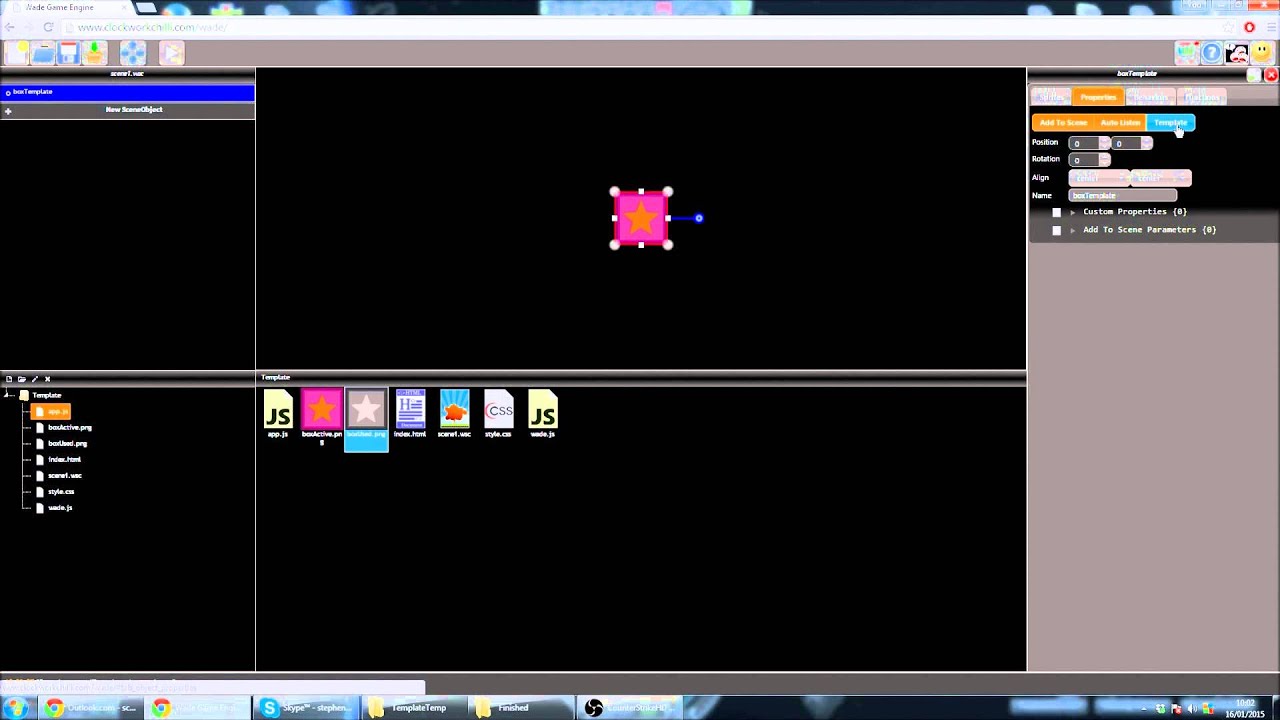
Task: Switch to the Behaviors tab
Action: 1150,97
